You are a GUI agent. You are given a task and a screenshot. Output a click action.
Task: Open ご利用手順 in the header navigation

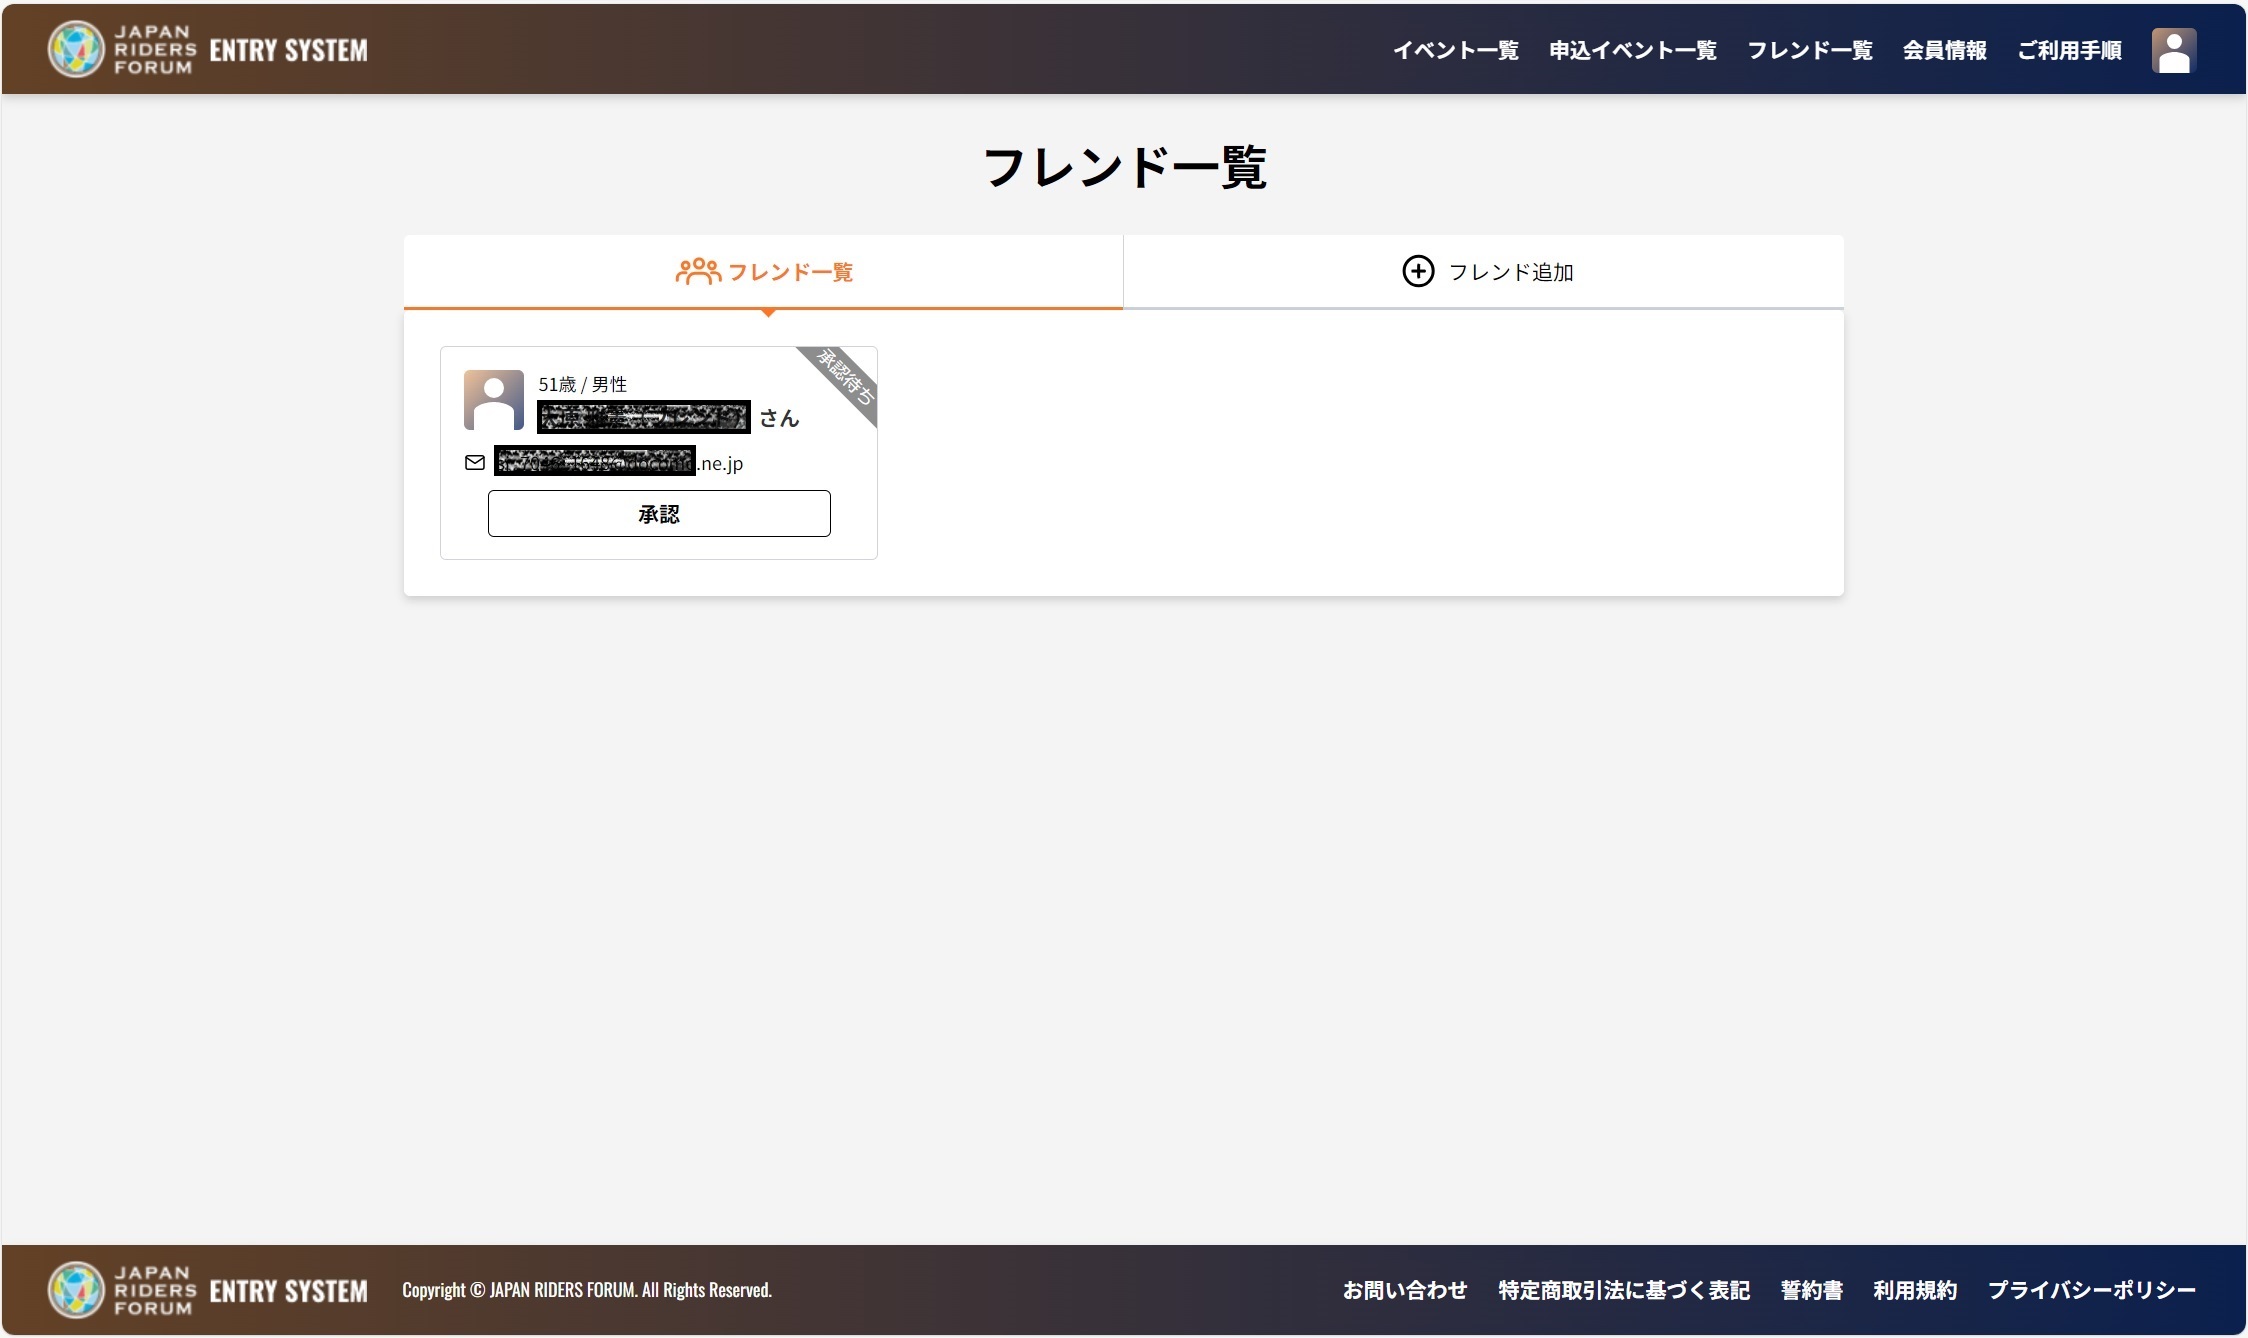2069,50
